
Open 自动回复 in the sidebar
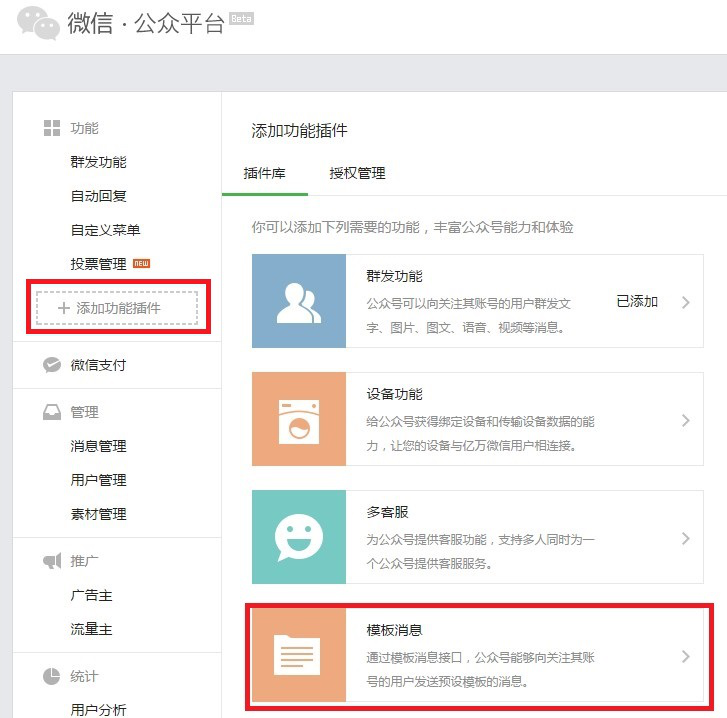click(98, 196)
